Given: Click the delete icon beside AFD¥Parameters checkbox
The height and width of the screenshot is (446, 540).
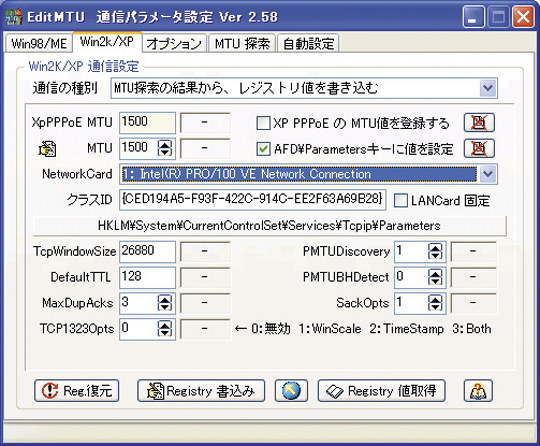Looking at the screenshot, I should click(x=479, y=148).
